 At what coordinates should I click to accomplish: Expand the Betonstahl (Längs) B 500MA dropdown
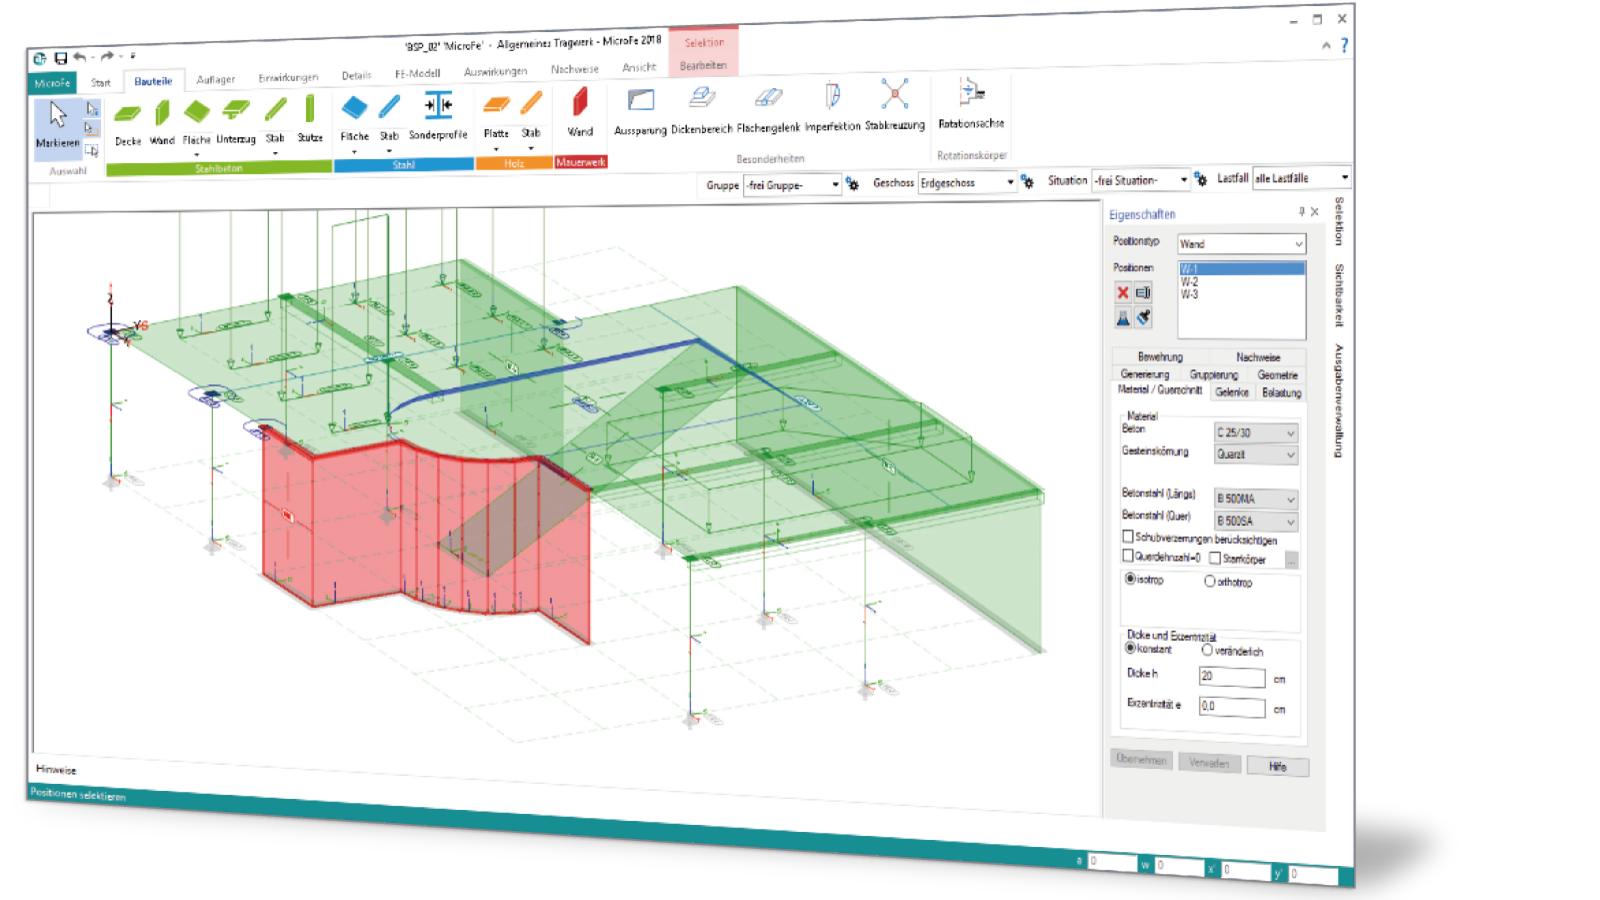(1256, 499)
